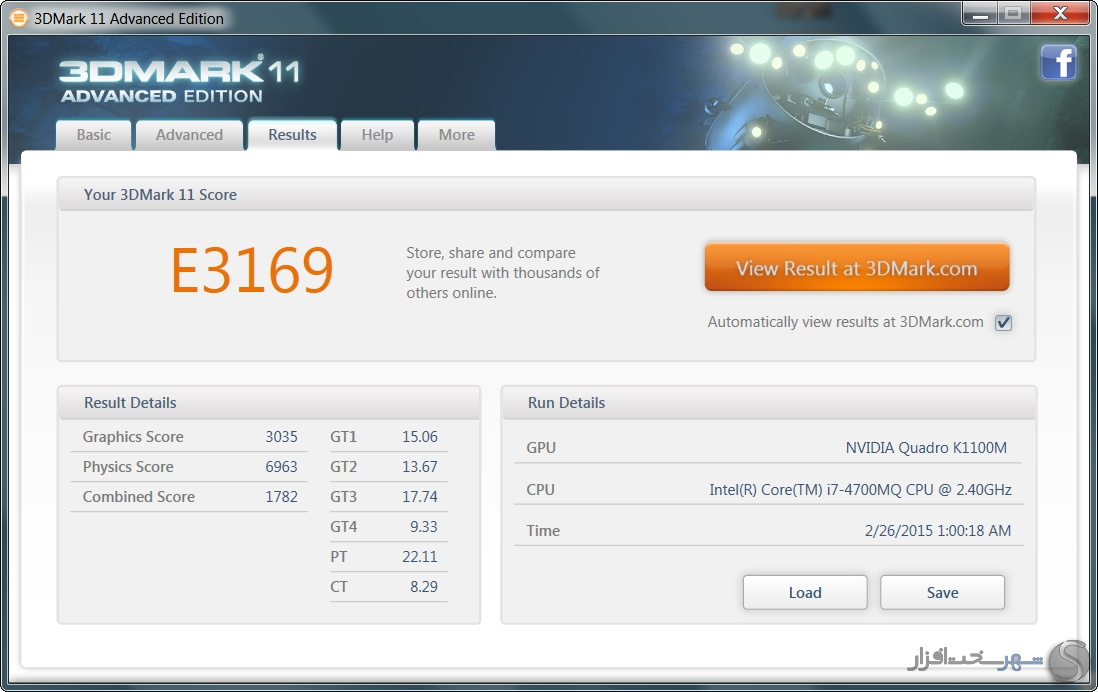This screenshot has height=692, width=1098.
Task: Click the Load button
Action: [x=805, y=593]
